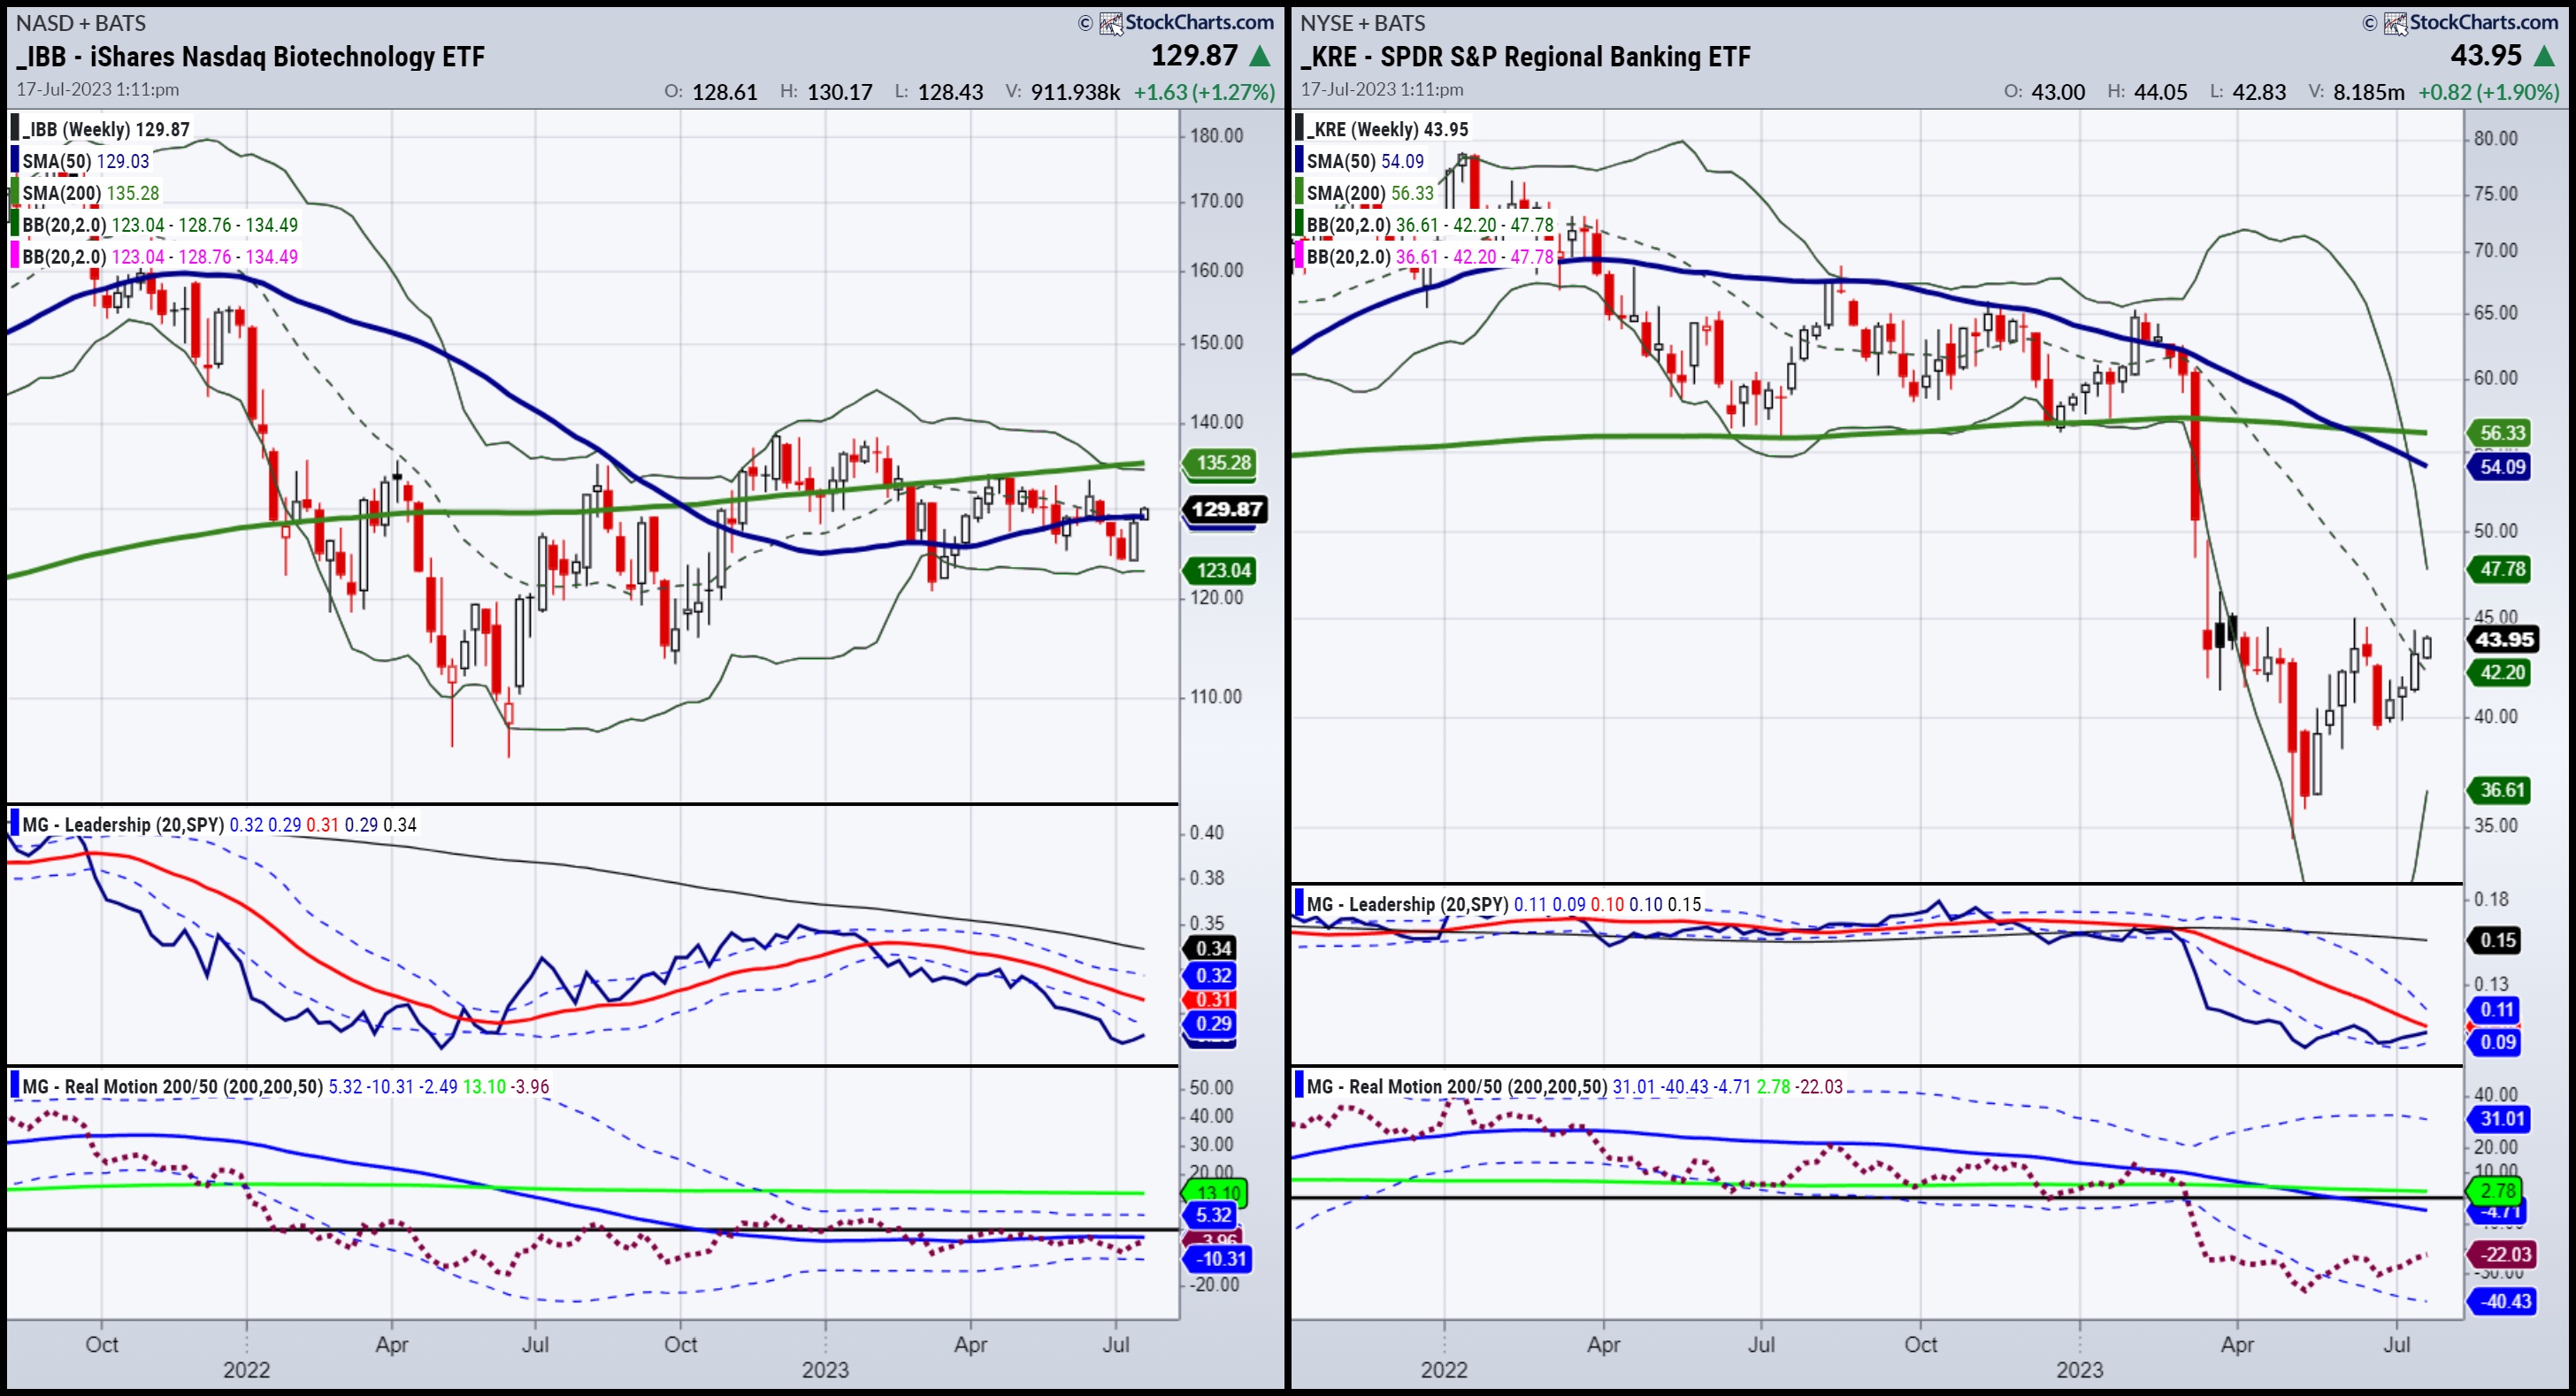Click the green up arrow beside 43.95
The width and height of the screenshot is (2576, 1396).
[x=2545, y=57]
